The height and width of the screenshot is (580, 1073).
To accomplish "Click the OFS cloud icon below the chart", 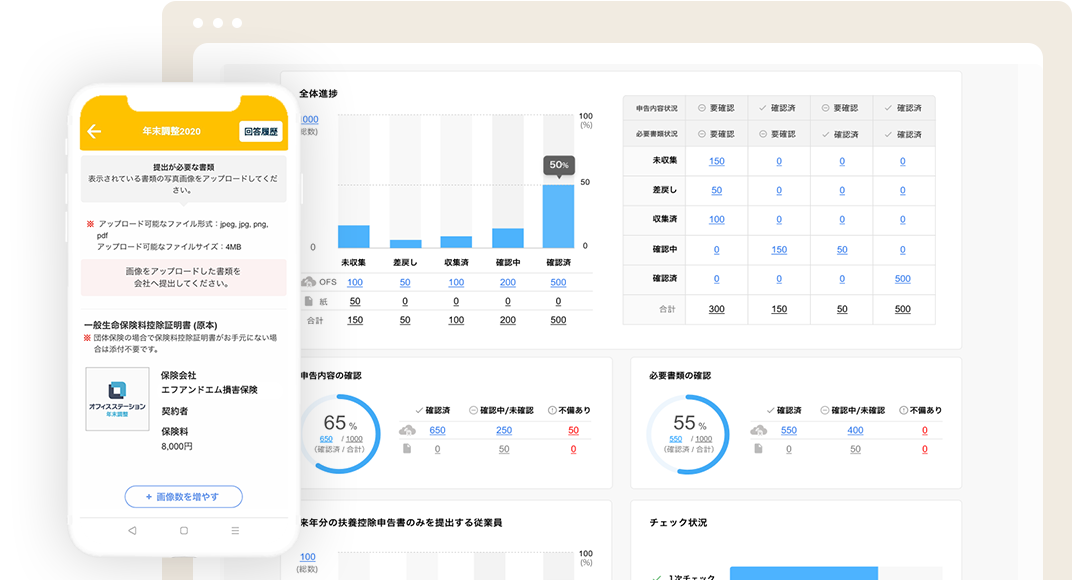I will pos(309,282).
